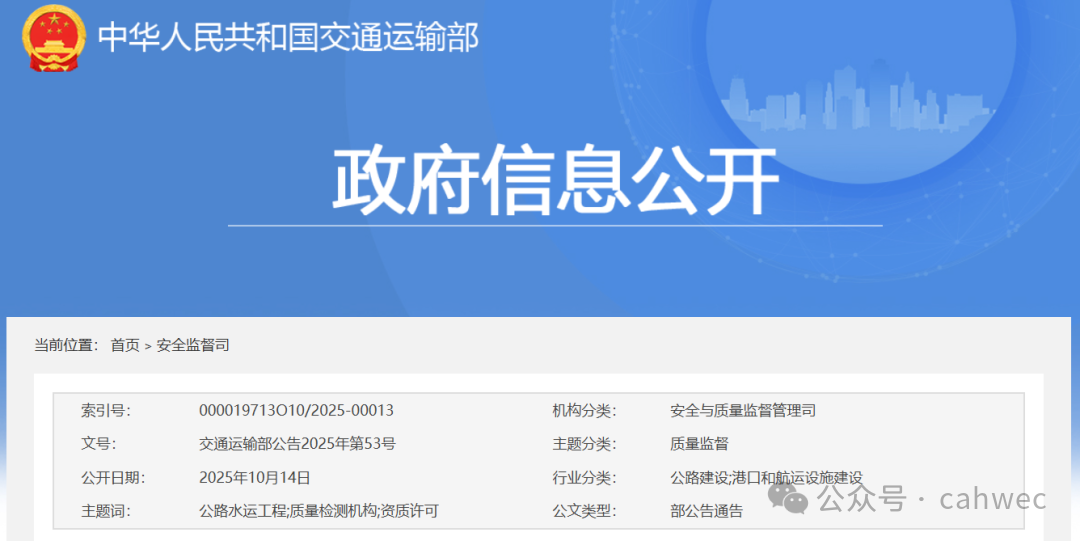This screenshot has width=1080, height=541.
Task: Click the 政府信息公开 banner heading
Action: (555, 181)
